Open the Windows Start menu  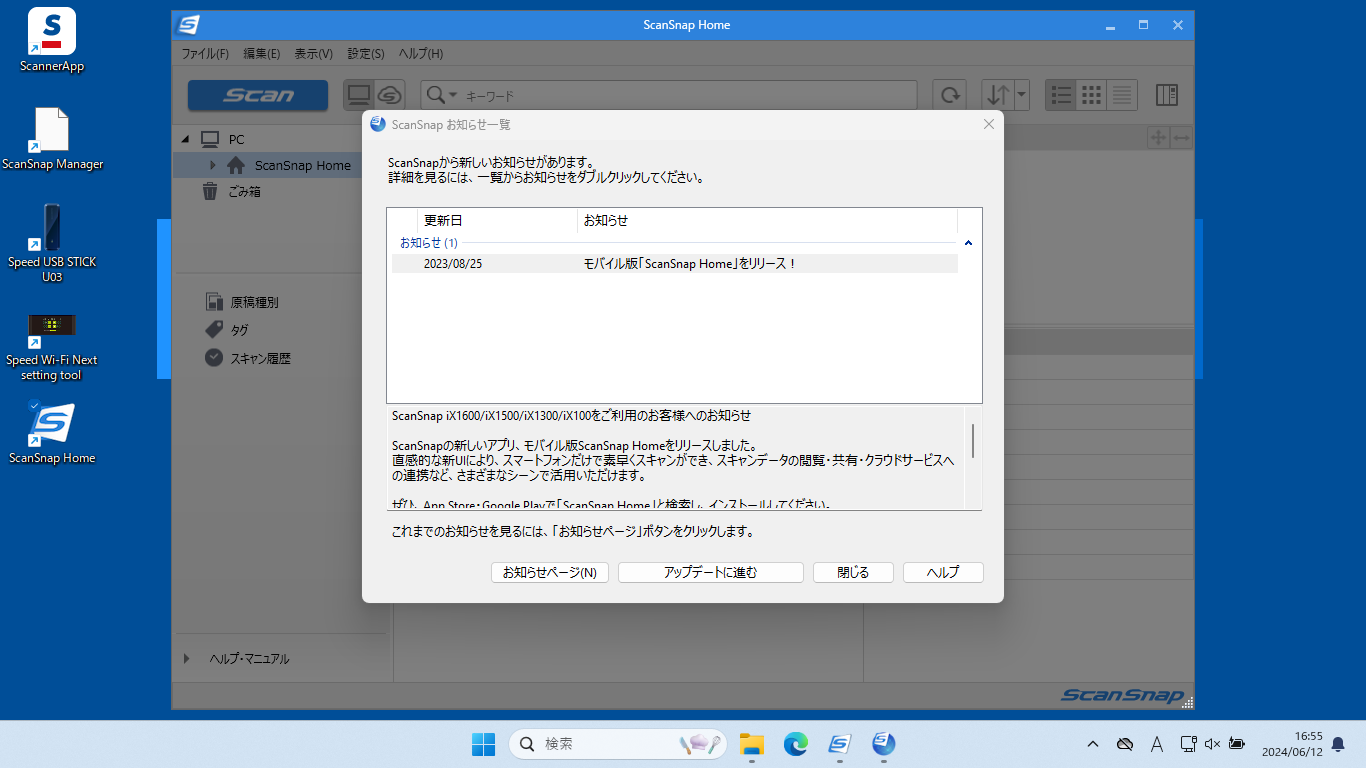tap(483, 744)
